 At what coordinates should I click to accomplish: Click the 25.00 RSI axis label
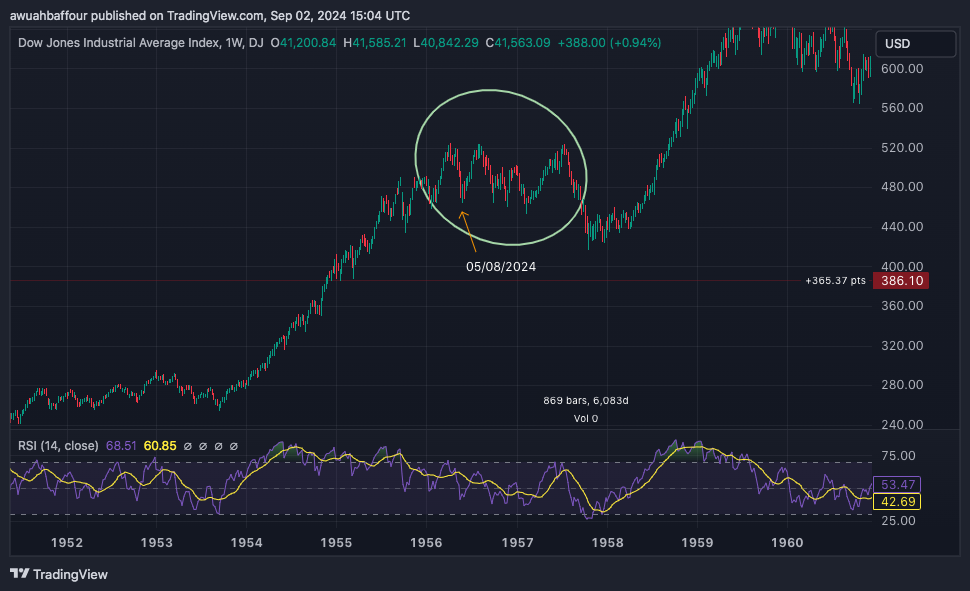898,520
